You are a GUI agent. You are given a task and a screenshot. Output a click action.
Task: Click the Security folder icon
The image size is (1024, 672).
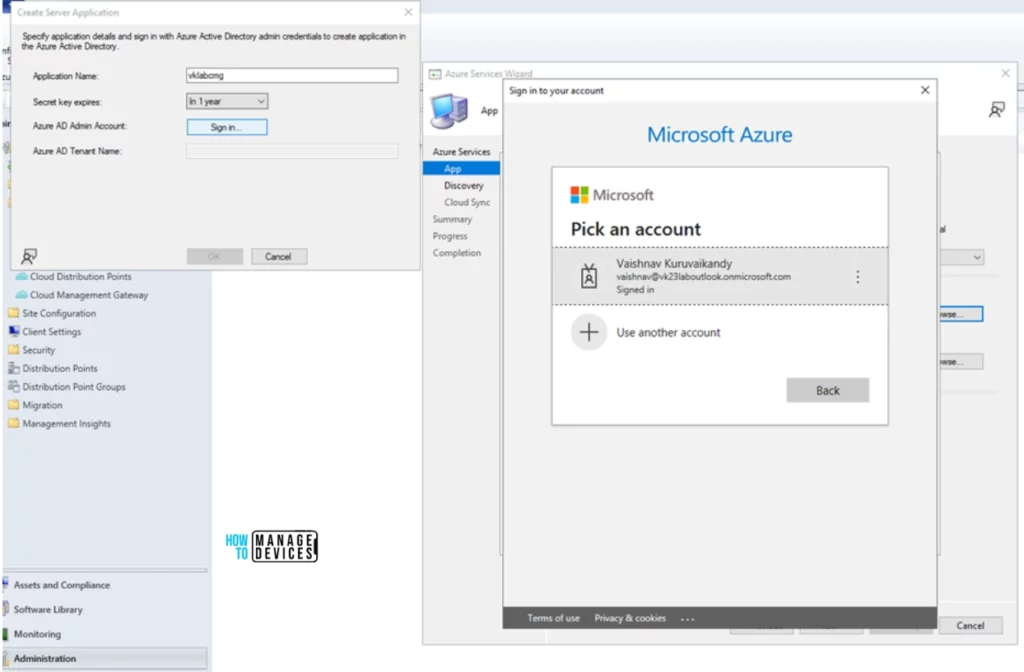13,349
